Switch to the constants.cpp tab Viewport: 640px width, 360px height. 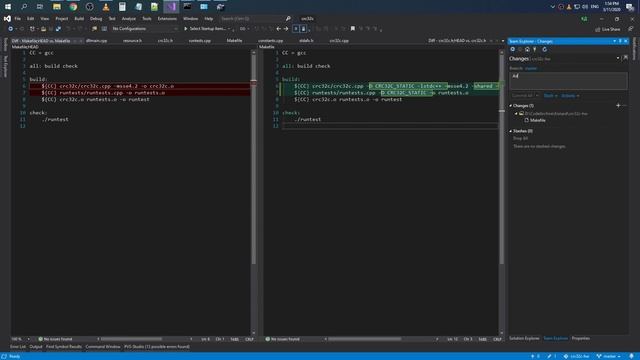pyautogui.click(x=271, y=40)
